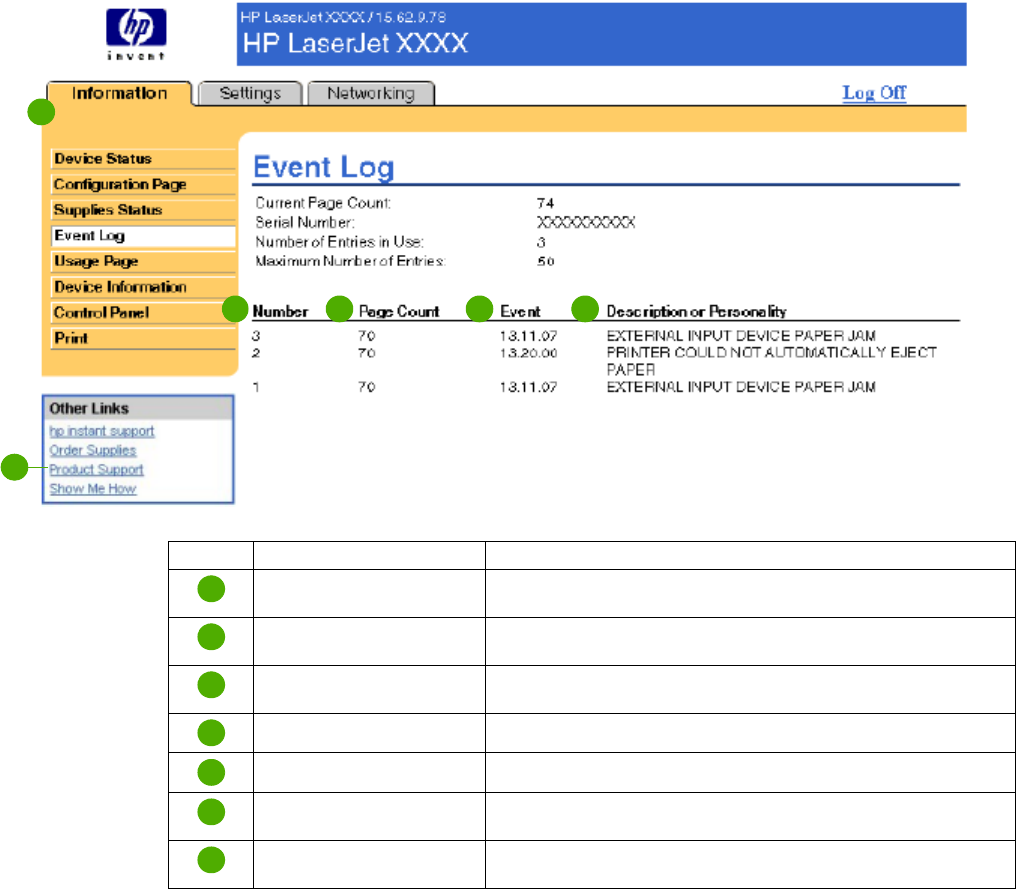This screenshot has height=889, width=1016.
Task: Switch to the Settings tab
Action: pos(250,93)
